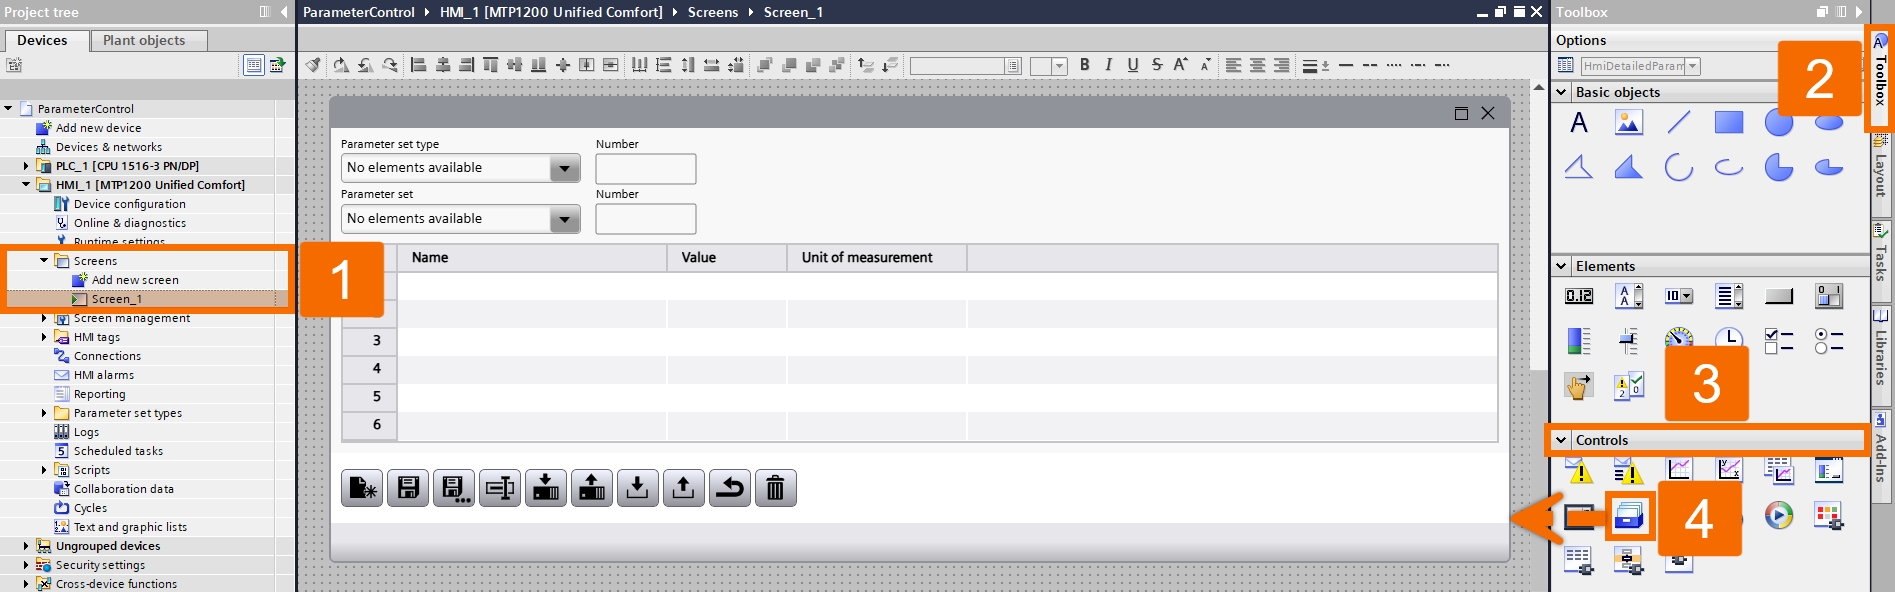The image size is (1895, 592).
Task: Select the solid line style
Action: coord(1346,65)
